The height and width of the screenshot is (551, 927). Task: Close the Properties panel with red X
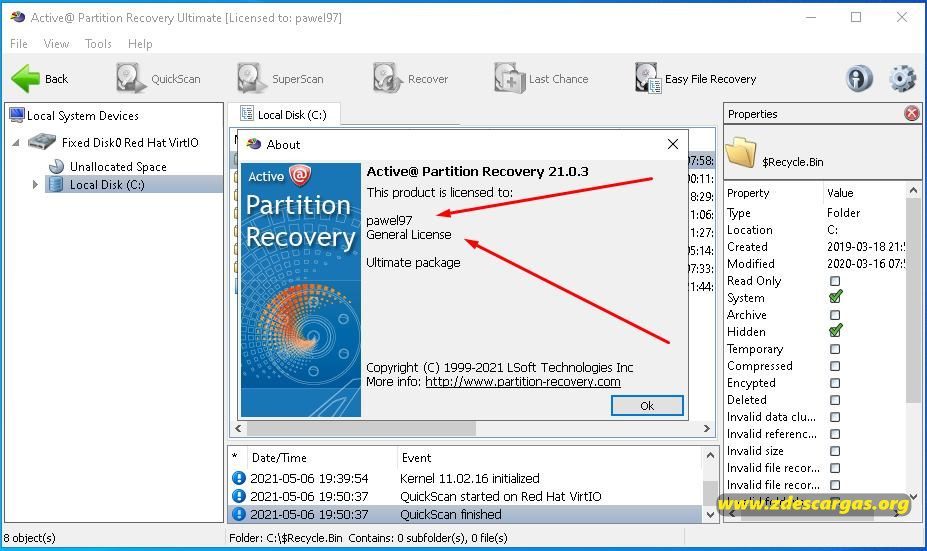coord(912,113)
